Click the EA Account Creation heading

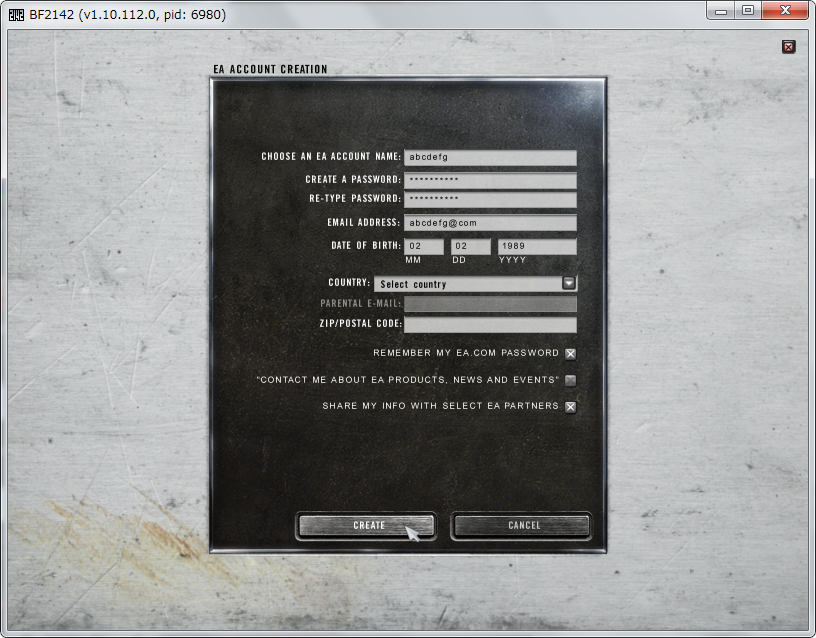[270, 69]
